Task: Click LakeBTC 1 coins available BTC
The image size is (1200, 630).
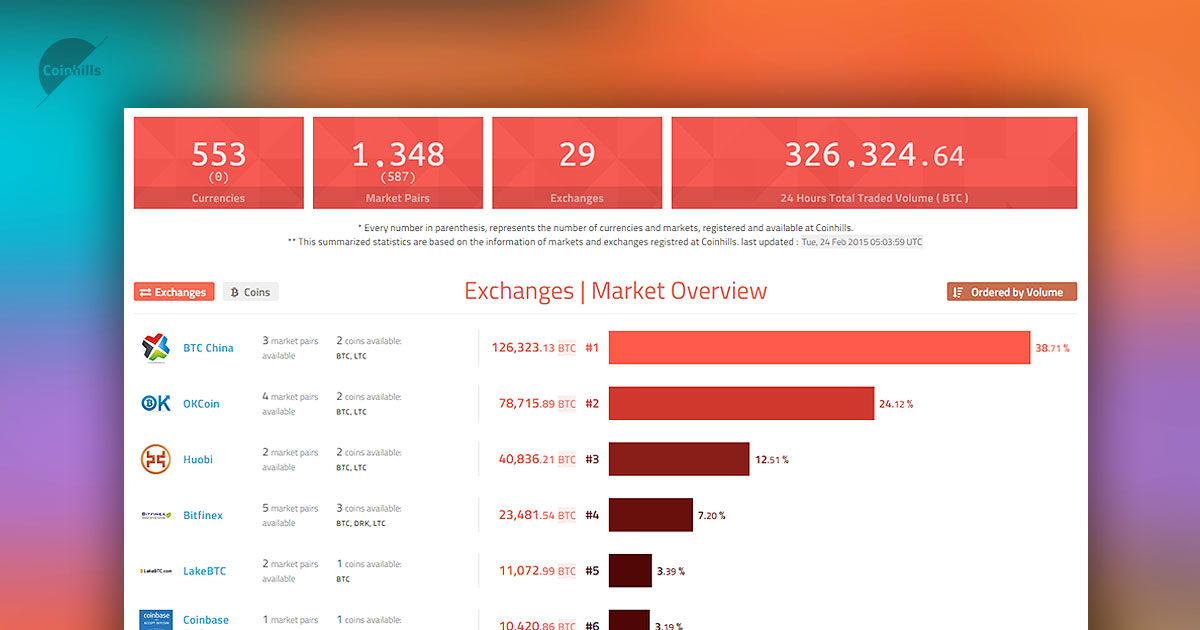Action: click(368, 571)
